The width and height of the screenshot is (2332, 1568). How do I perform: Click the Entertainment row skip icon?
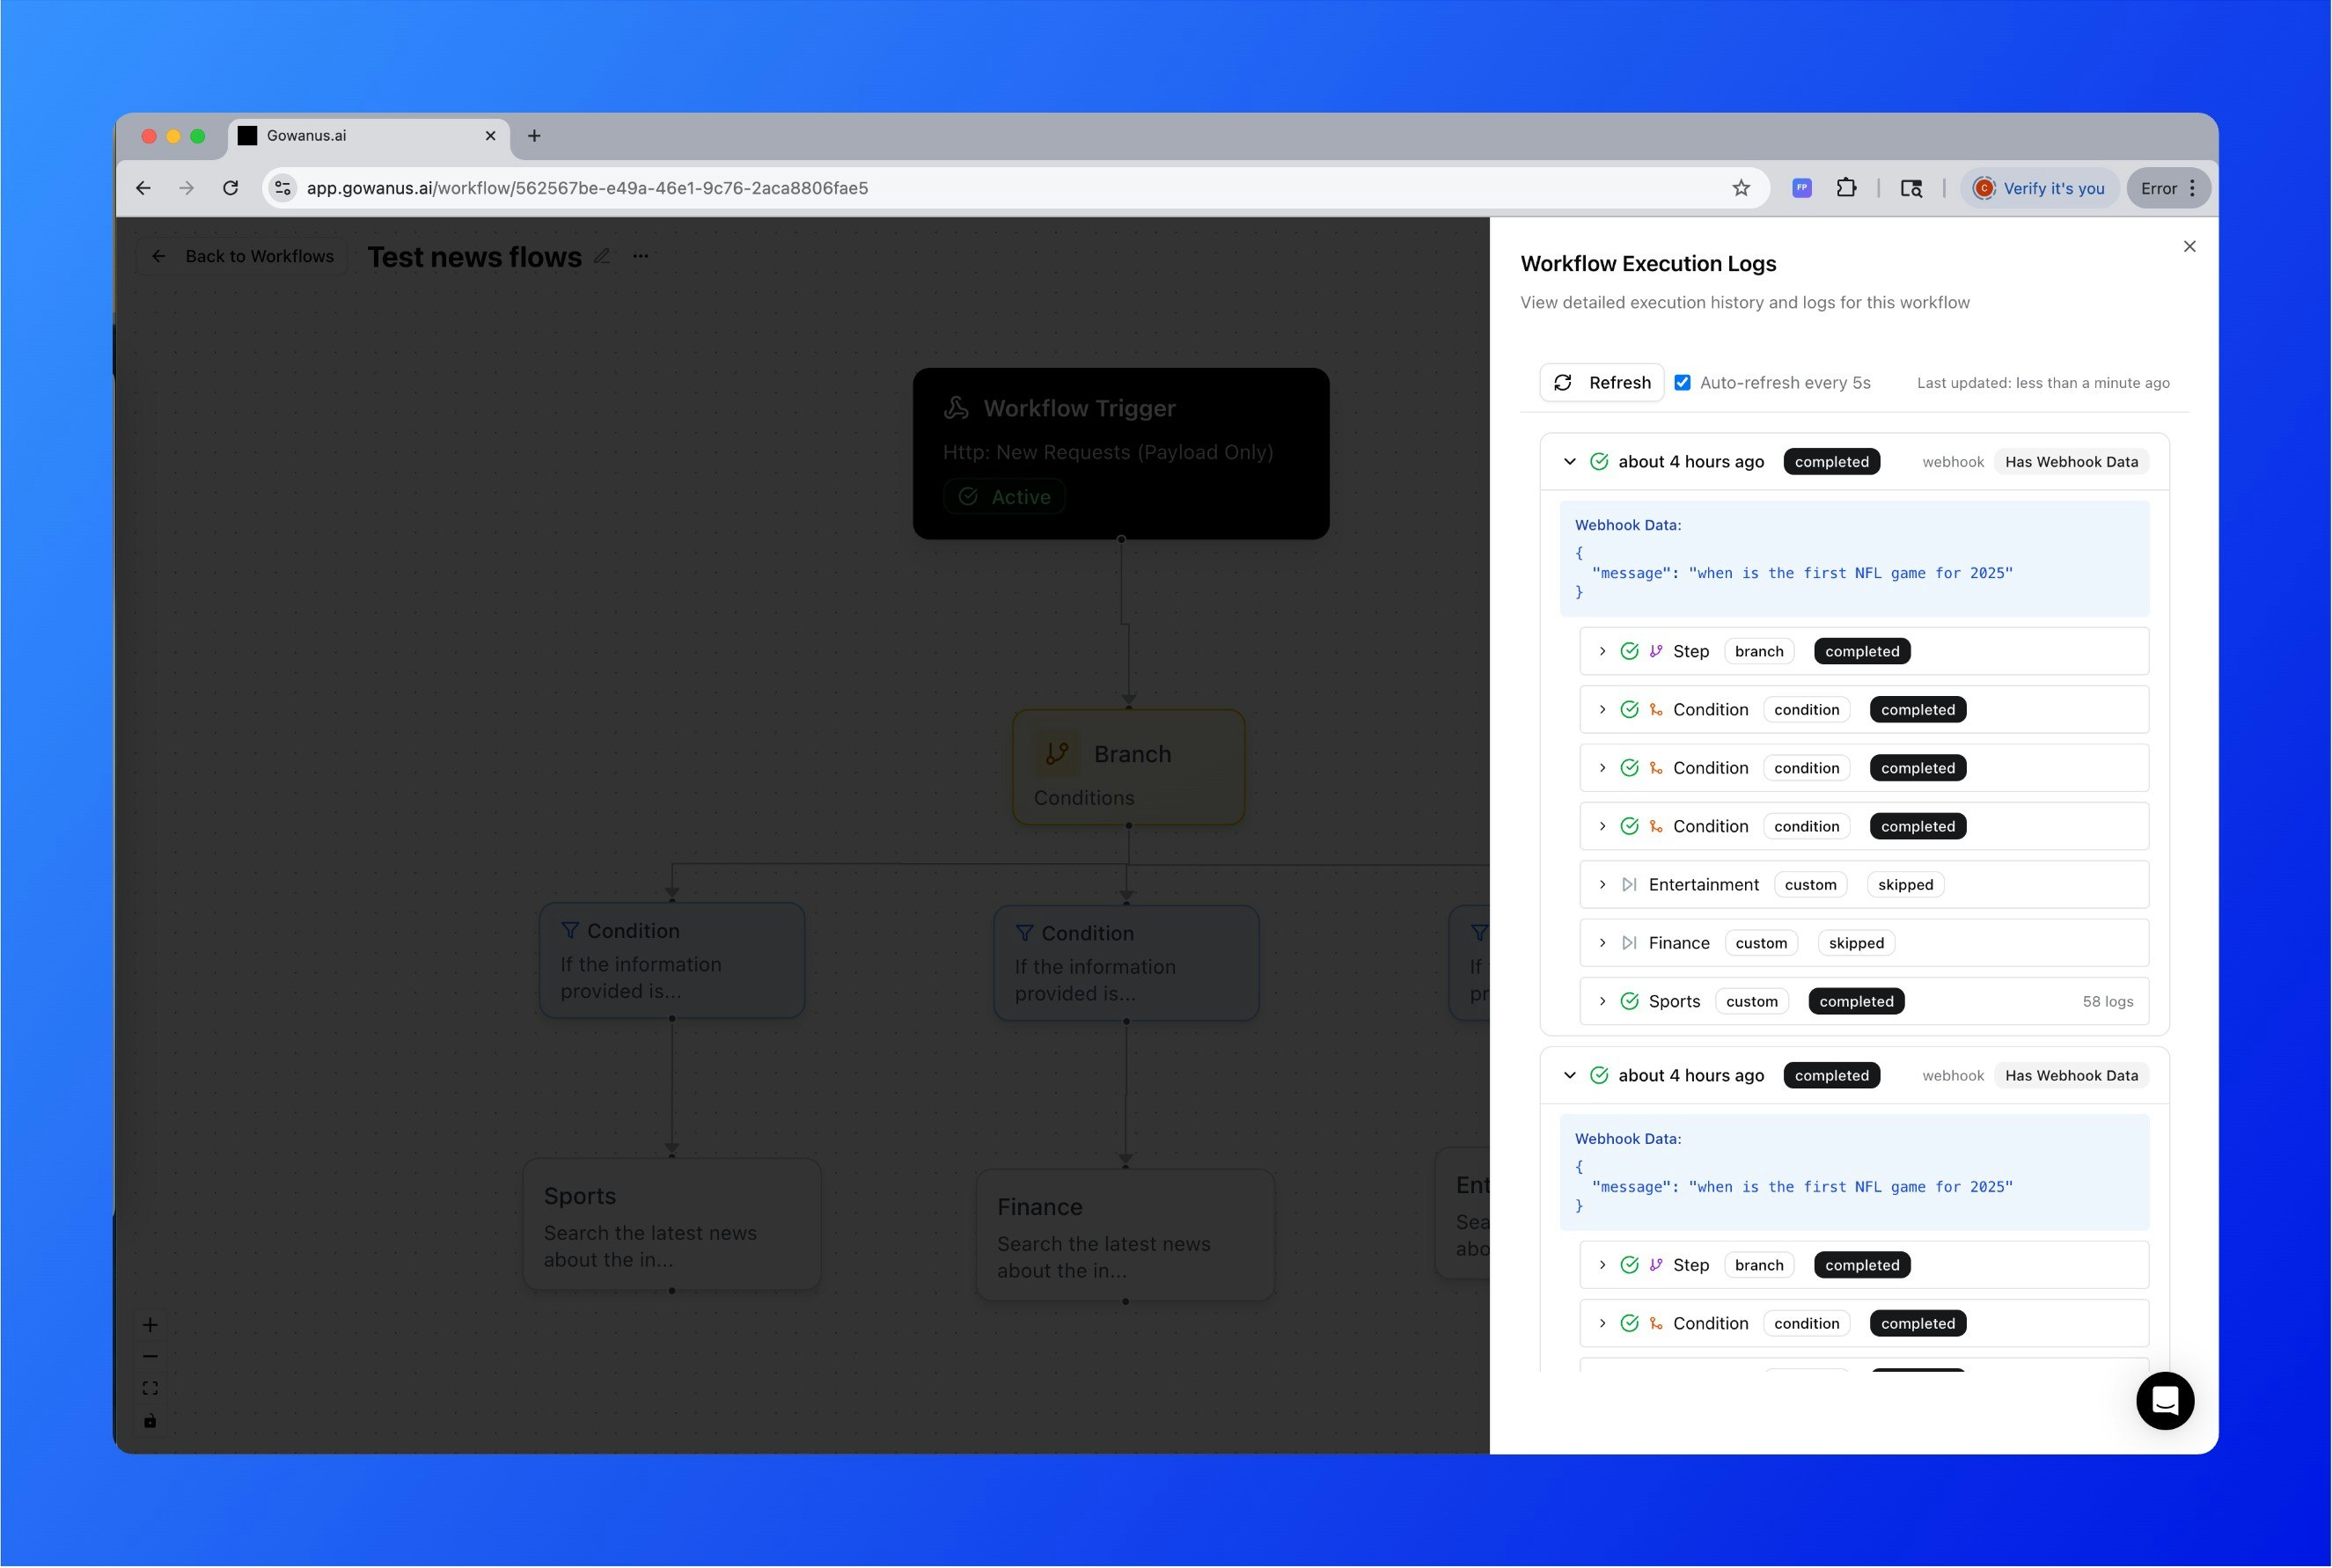[x=1629, y=885]
